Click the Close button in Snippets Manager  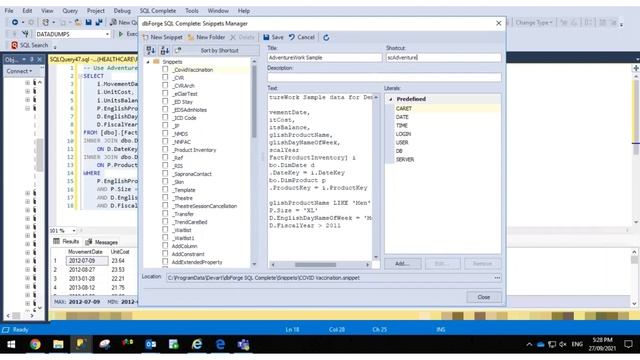click(x=484, y=297)
